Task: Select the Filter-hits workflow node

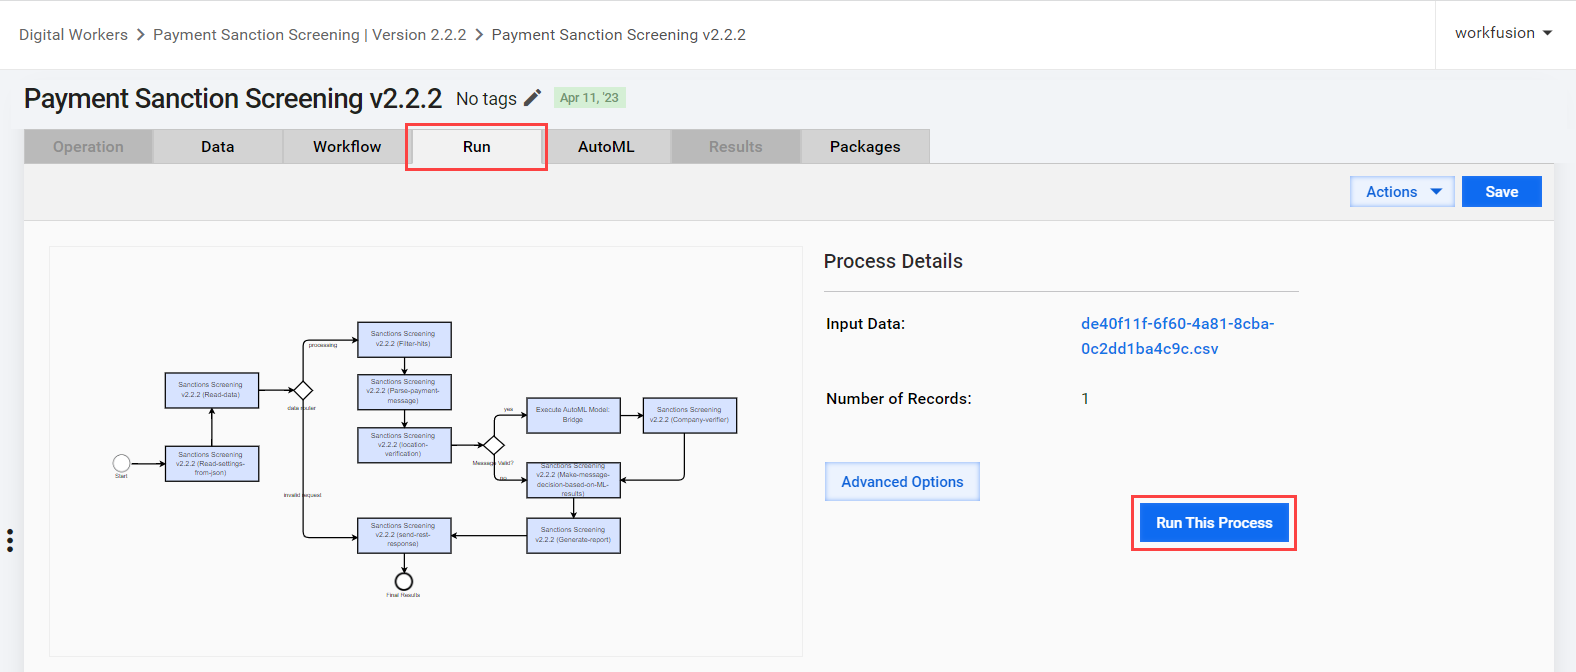Action: tap(404, 339)
